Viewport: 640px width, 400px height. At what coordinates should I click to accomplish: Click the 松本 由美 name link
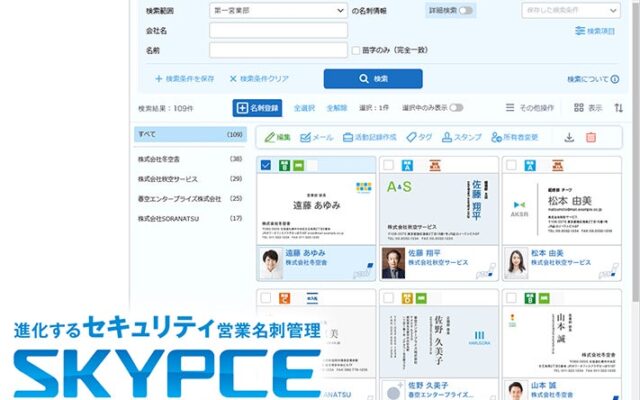[x=547, y=253]
